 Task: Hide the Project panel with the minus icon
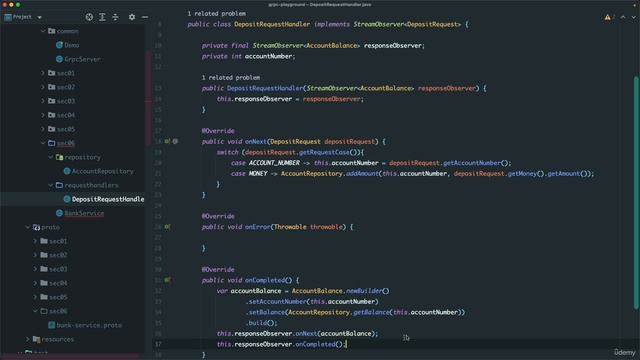pos(145,17)
